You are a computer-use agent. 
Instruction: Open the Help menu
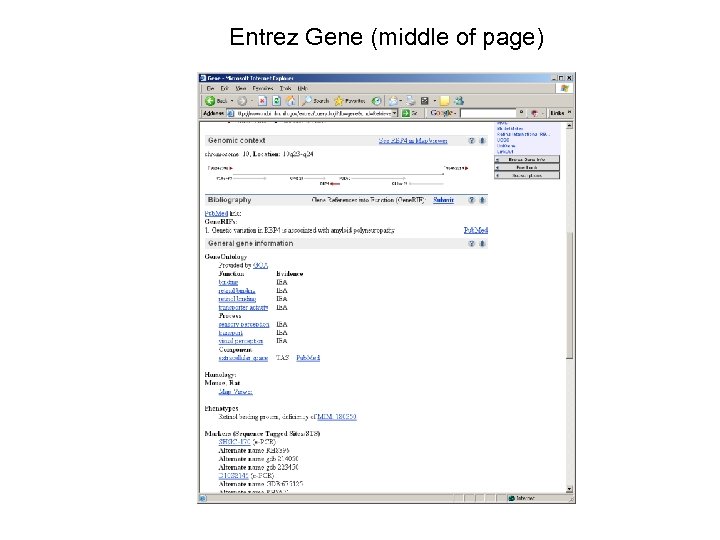302,88
